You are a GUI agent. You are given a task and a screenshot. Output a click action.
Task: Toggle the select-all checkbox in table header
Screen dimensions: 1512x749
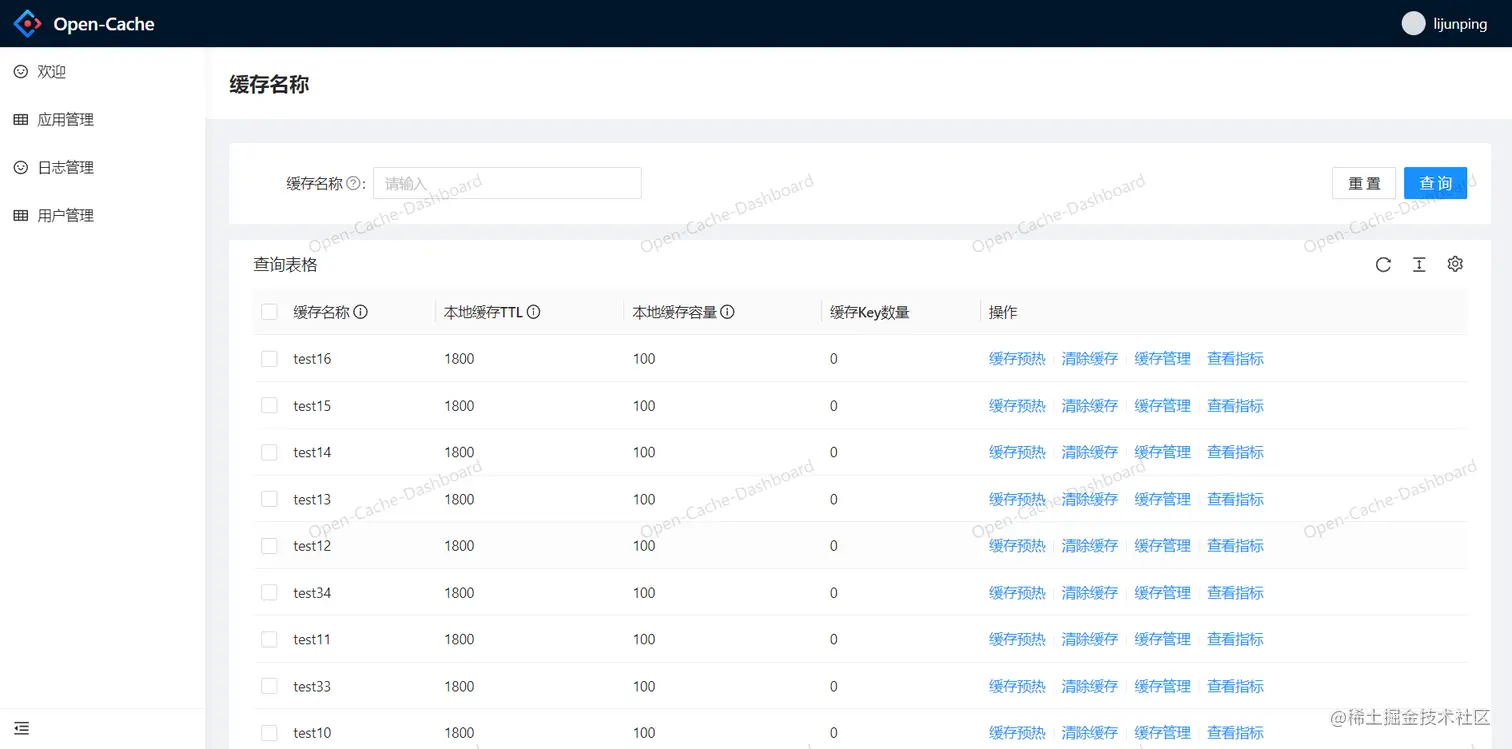[x=269, y=312]
